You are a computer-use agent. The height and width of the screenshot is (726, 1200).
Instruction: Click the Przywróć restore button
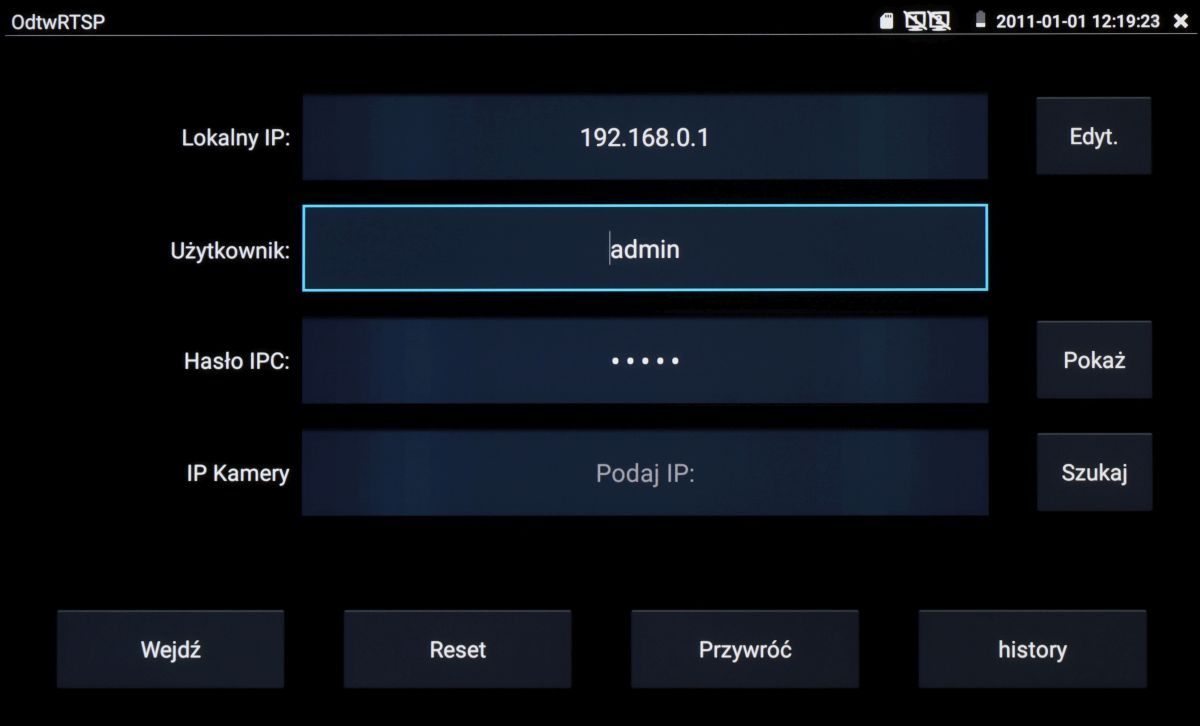(x=745, y=650)
